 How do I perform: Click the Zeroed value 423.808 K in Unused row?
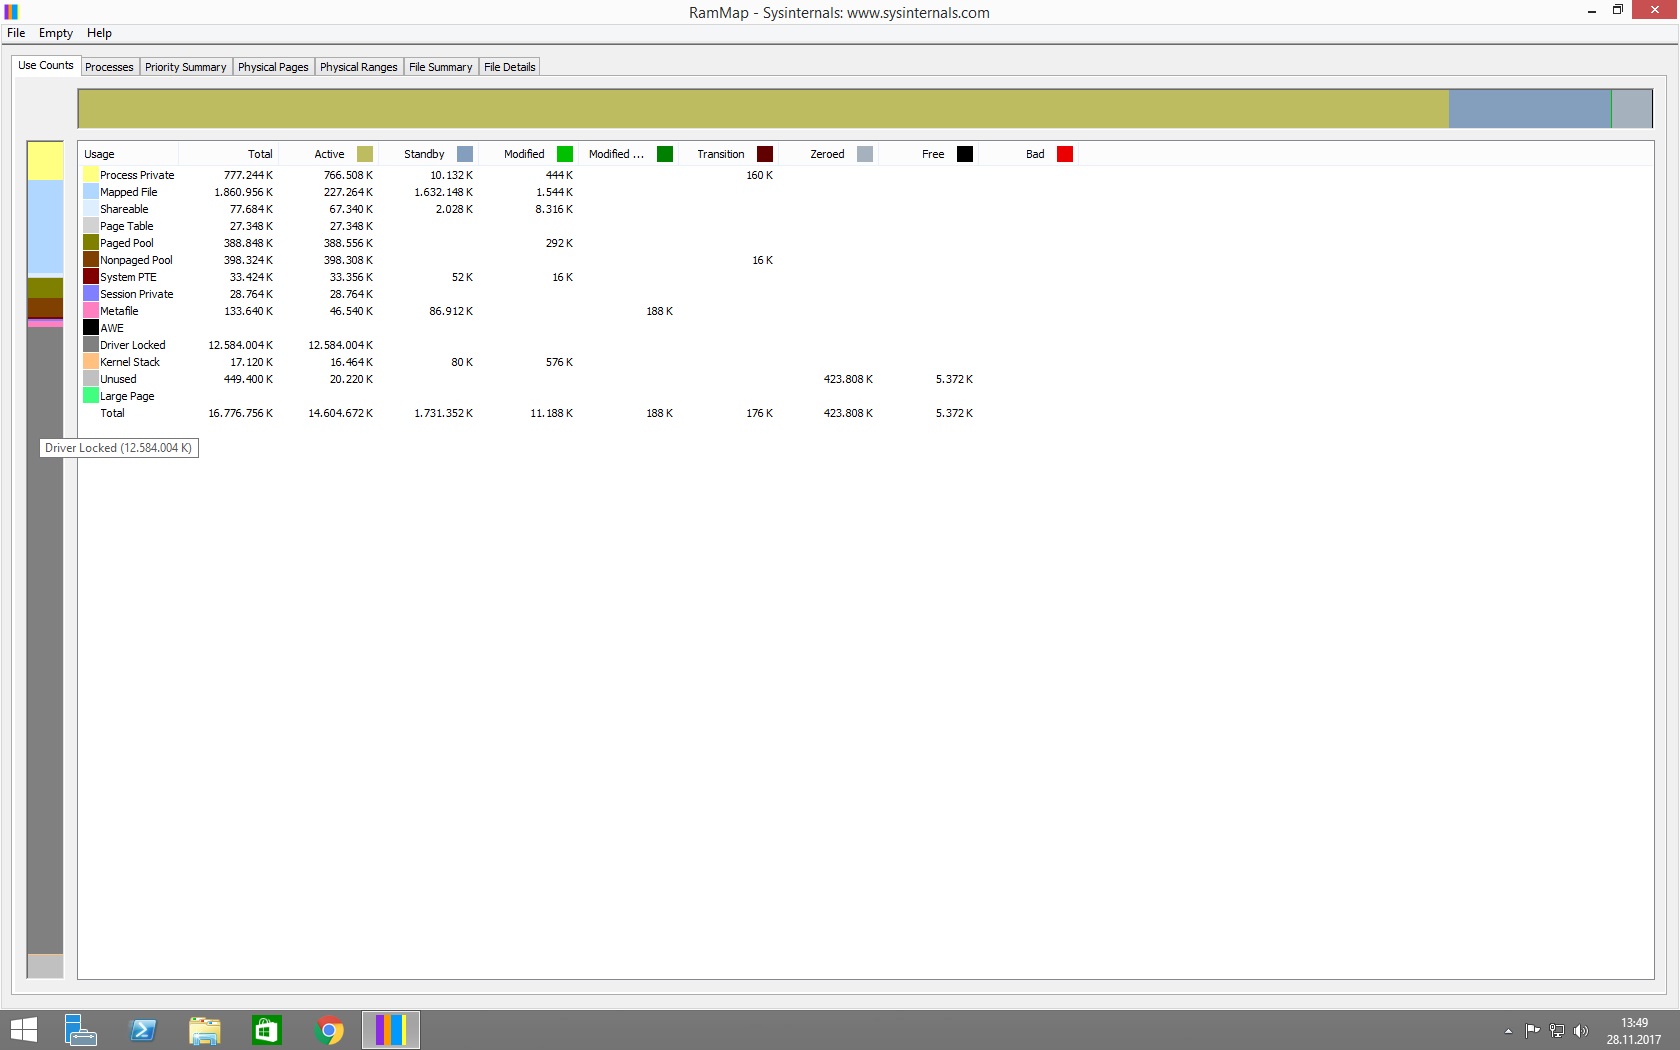coord(848,379)
